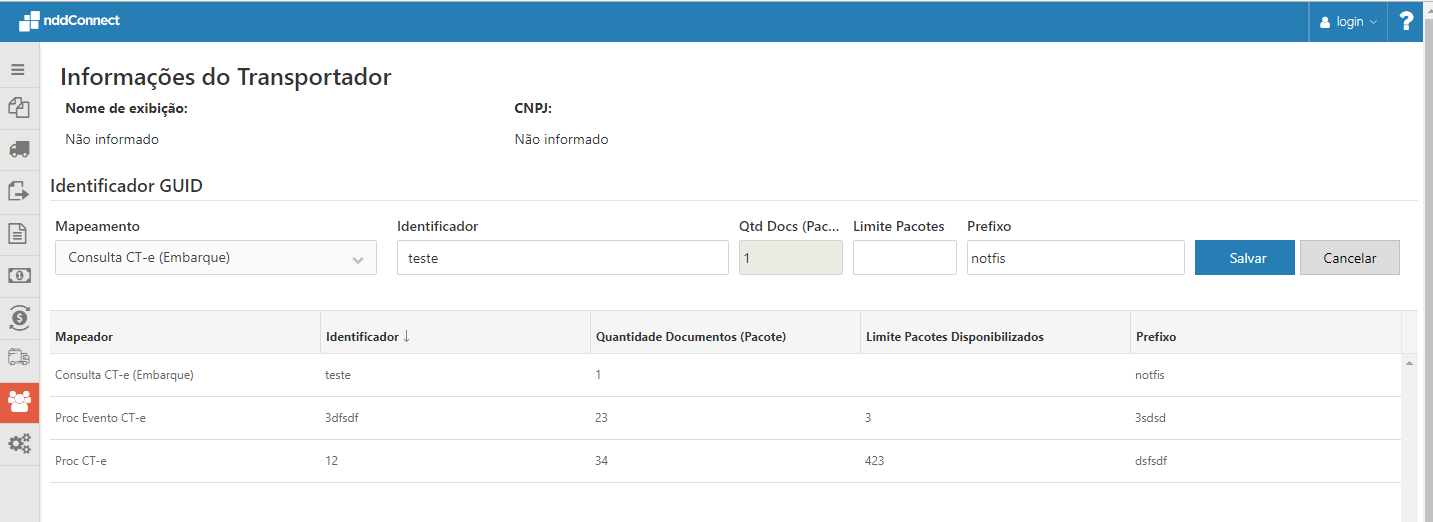Open the dollar refresh icon in sidebar
Image resolution: width=1433 pixels, height=522 pixels.
pos(18,317)
